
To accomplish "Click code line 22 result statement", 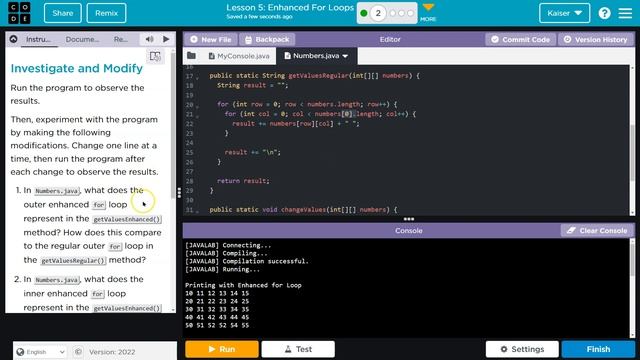I will (x=296, y=124).
